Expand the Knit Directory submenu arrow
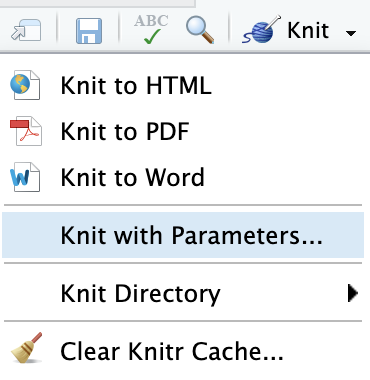This screenshot has height=380, width=370. point(353,293)
